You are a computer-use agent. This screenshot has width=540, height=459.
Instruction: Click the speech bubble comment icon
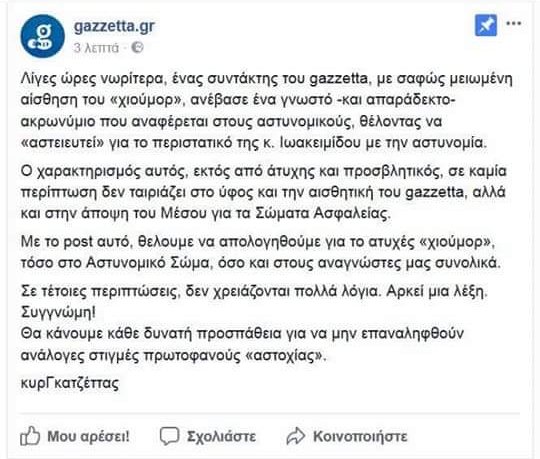[x=169, y=436]
